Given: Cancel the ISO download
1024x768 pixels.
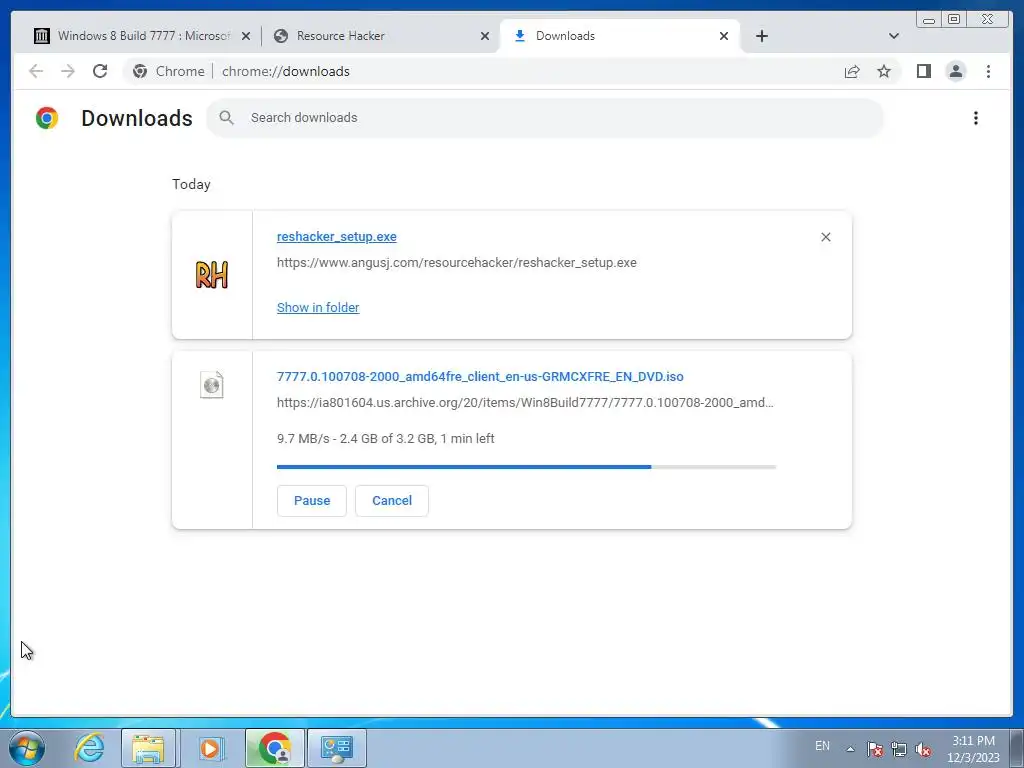Looking at the screenshot, I should pyautogui.click(x=392, y=501).
